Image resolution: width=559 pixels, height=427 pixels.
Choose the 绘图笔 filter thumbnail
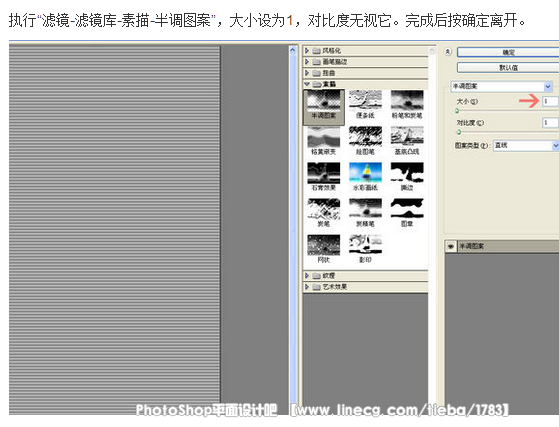[x=365, y=140]
